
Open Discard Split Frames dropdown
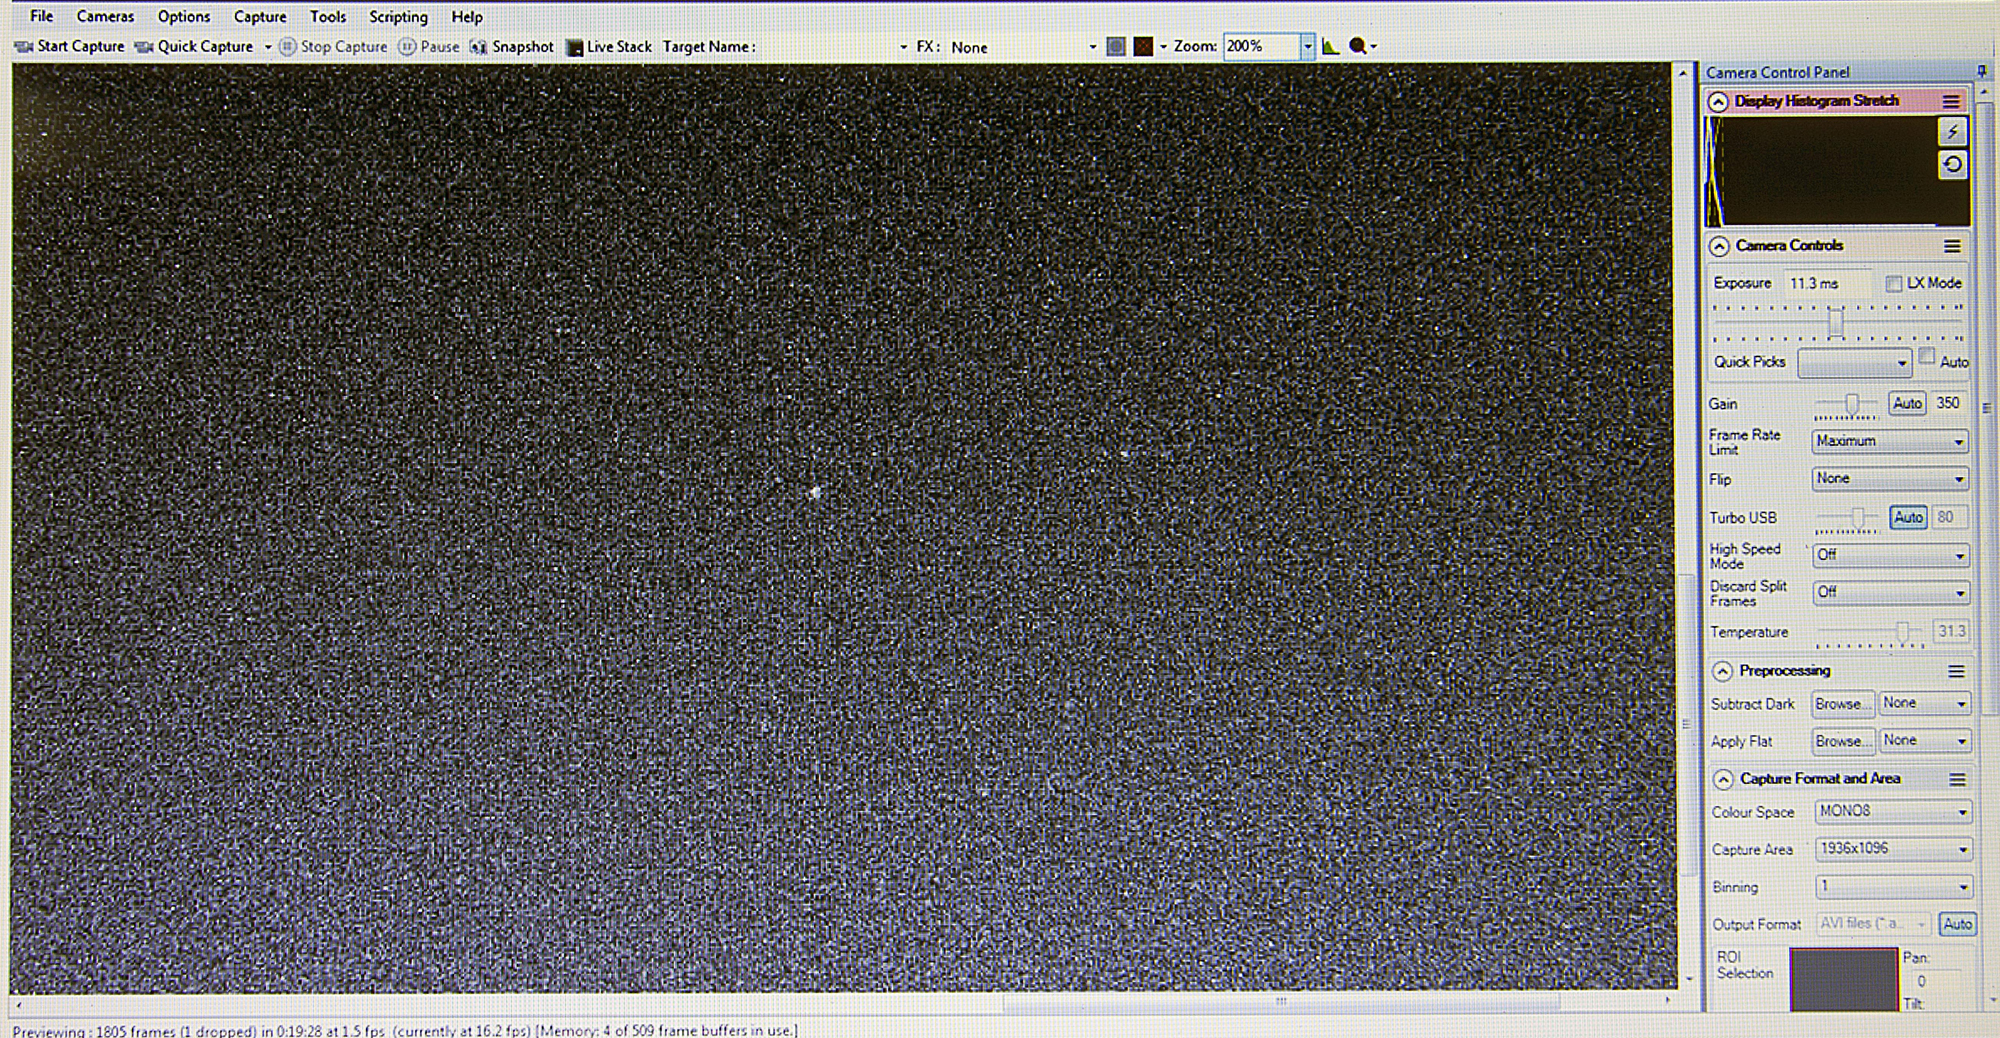click(1890, 592)
